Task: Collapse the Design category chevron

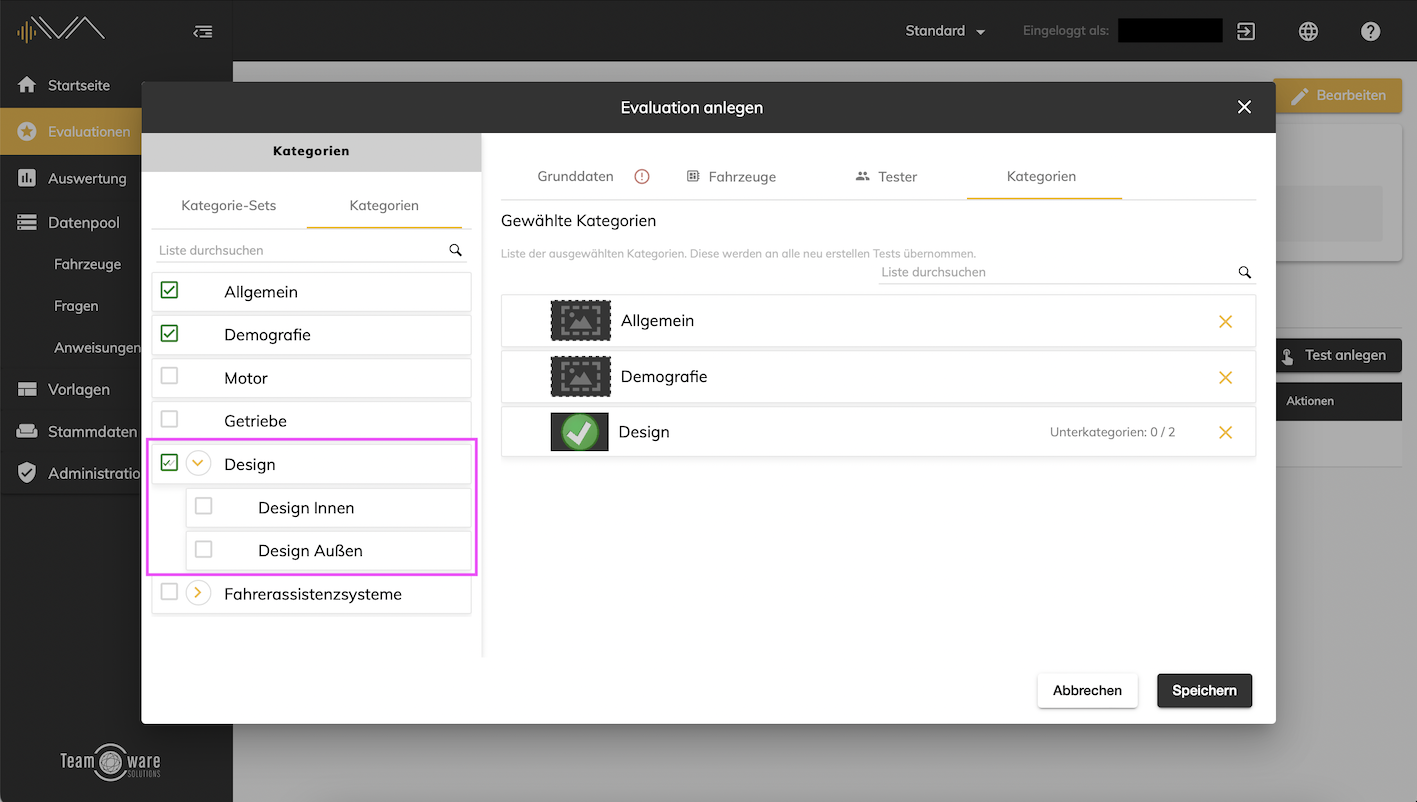Action: click(198, 463)
